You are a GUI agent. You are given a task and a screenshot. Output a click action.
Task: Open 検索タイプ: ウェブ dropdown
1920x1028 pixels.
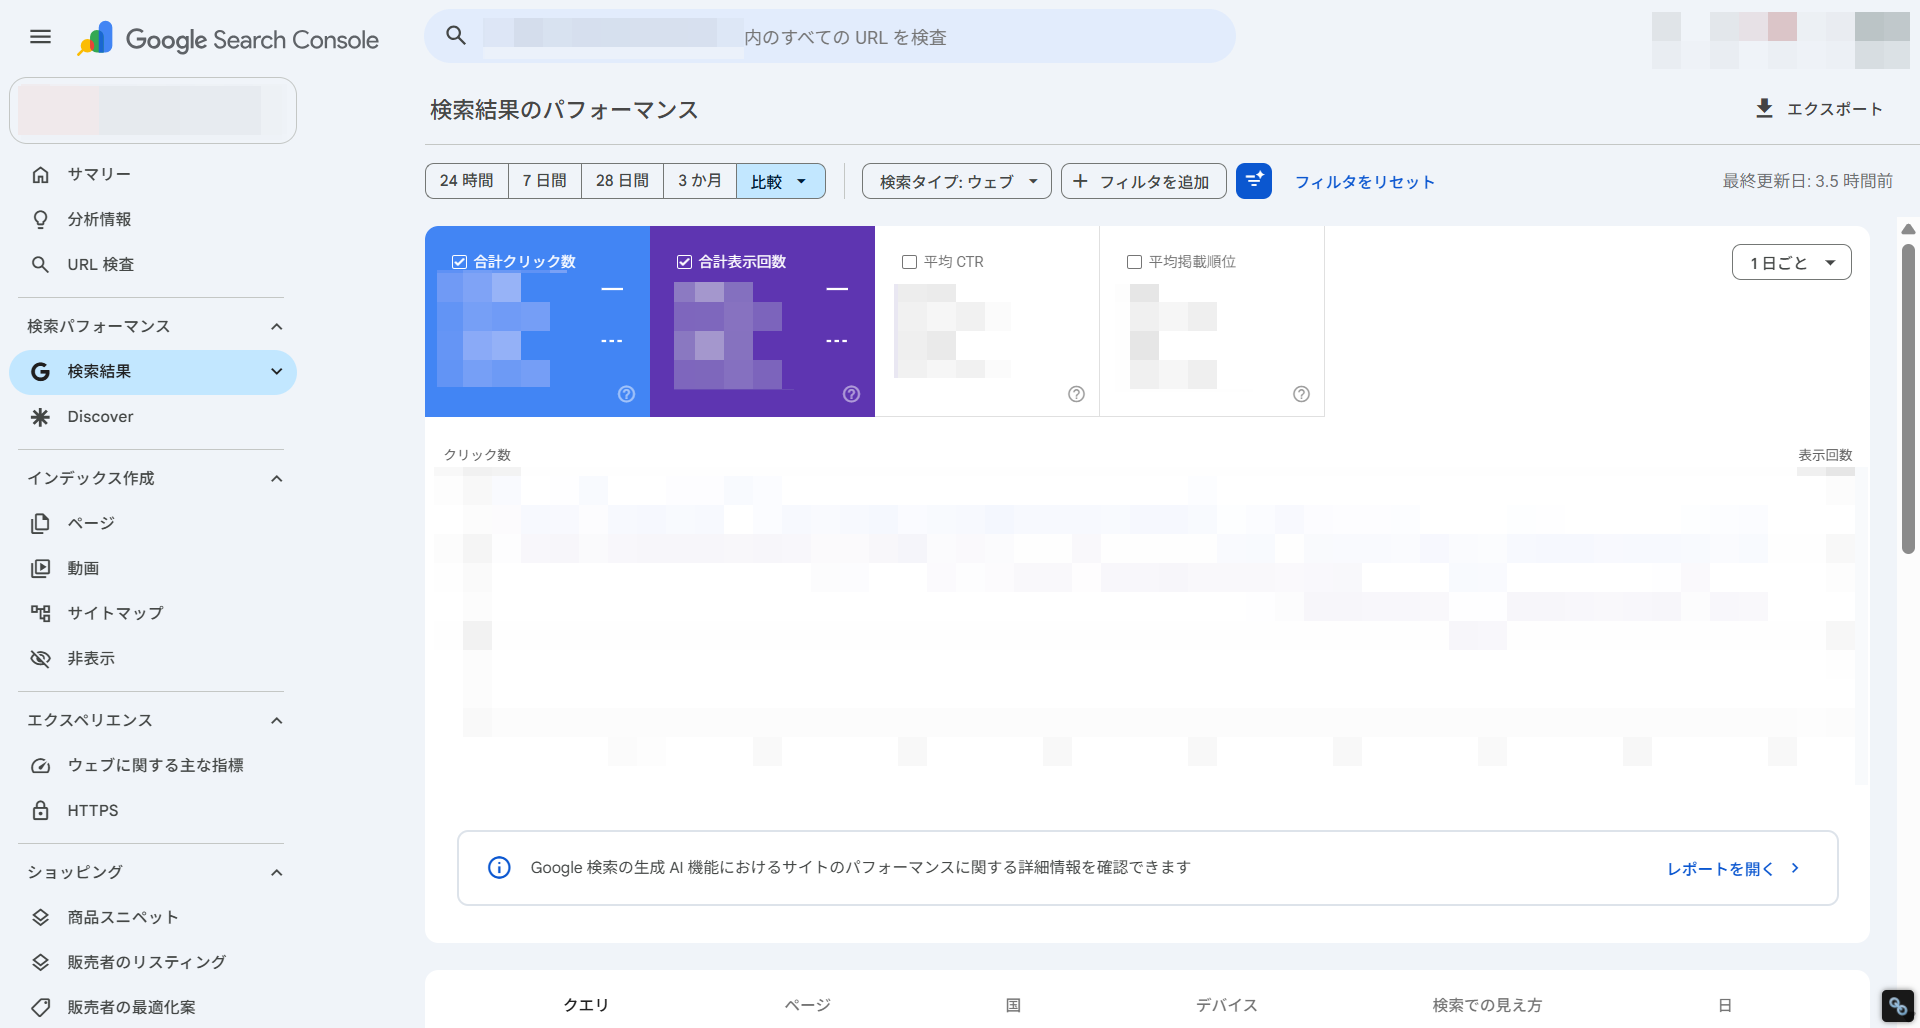click(x=957, y=181)
